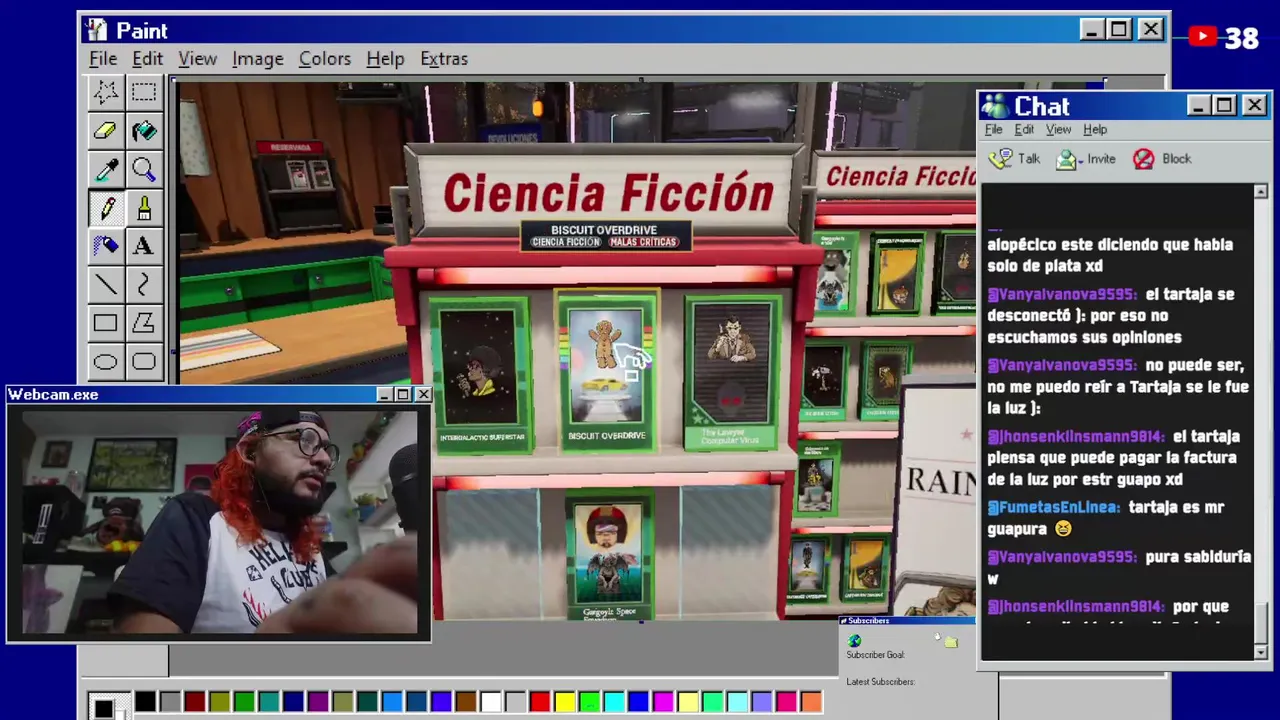The image size is (1280, 720).
Task: Click the Webcam.exe window title text
Action: [53, 394]
